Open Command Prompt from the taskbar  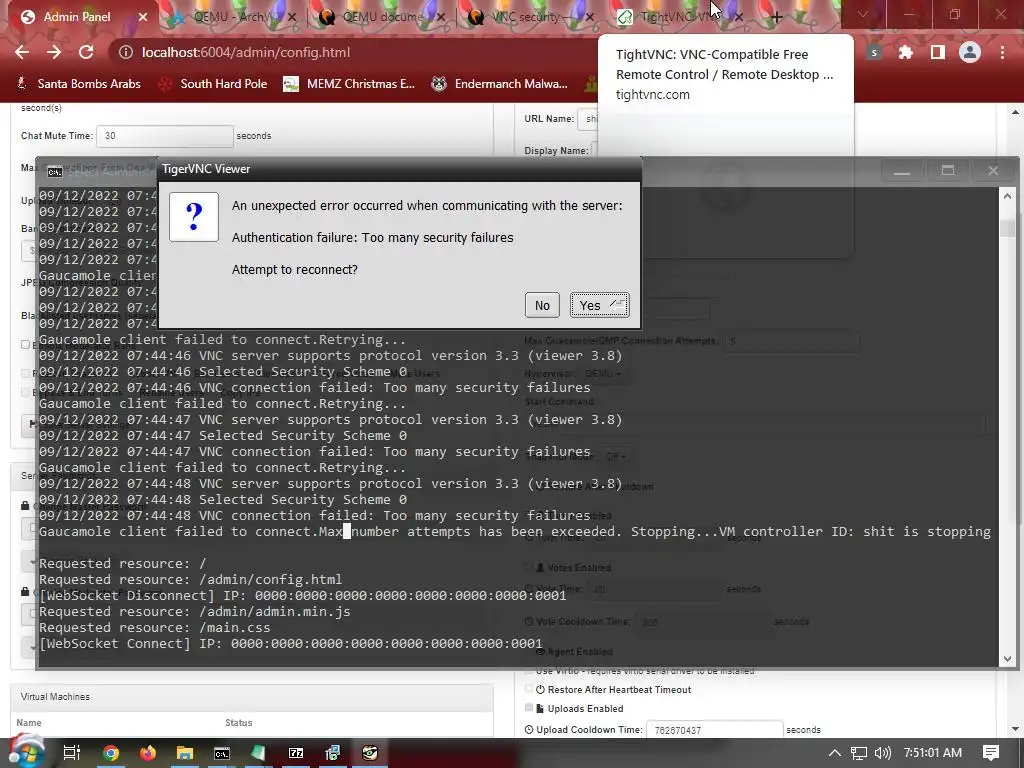222,753
